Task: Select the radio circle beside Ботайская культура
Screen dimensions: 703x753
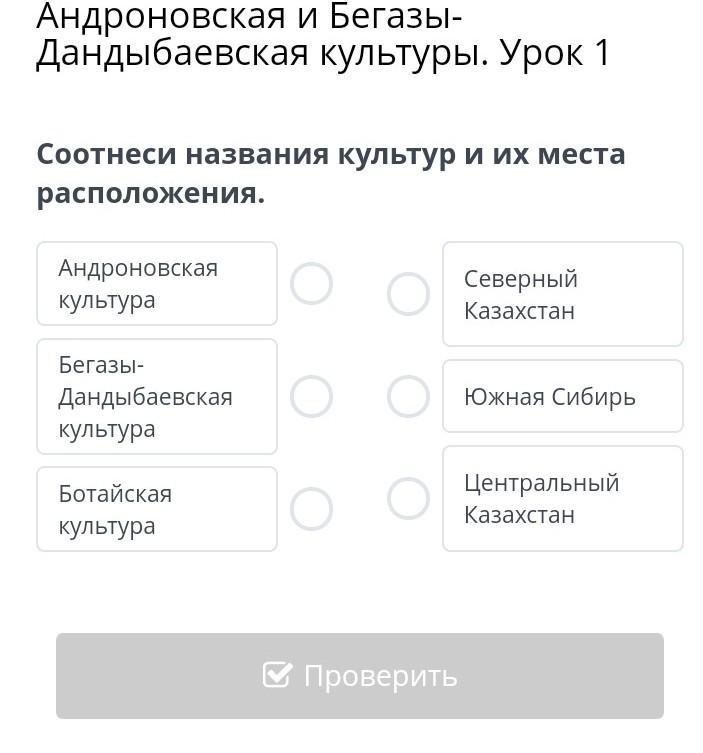Action: coord(311,509)
